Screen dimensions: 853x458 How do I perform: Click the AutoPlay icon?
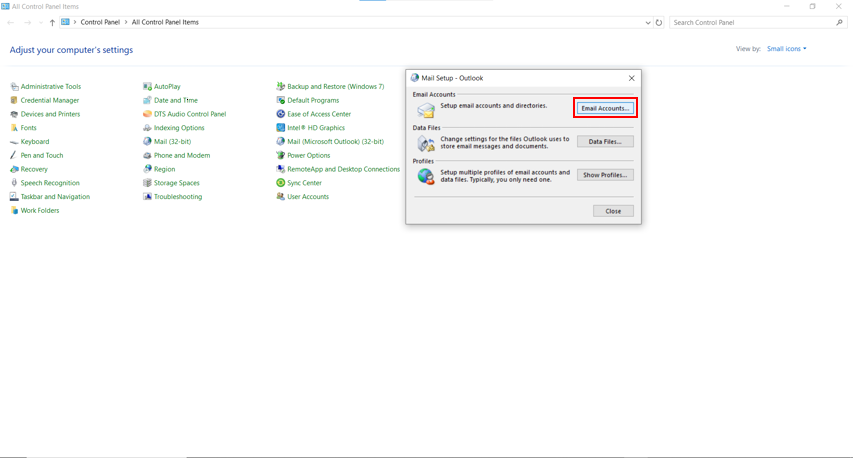tap(147, 86)
